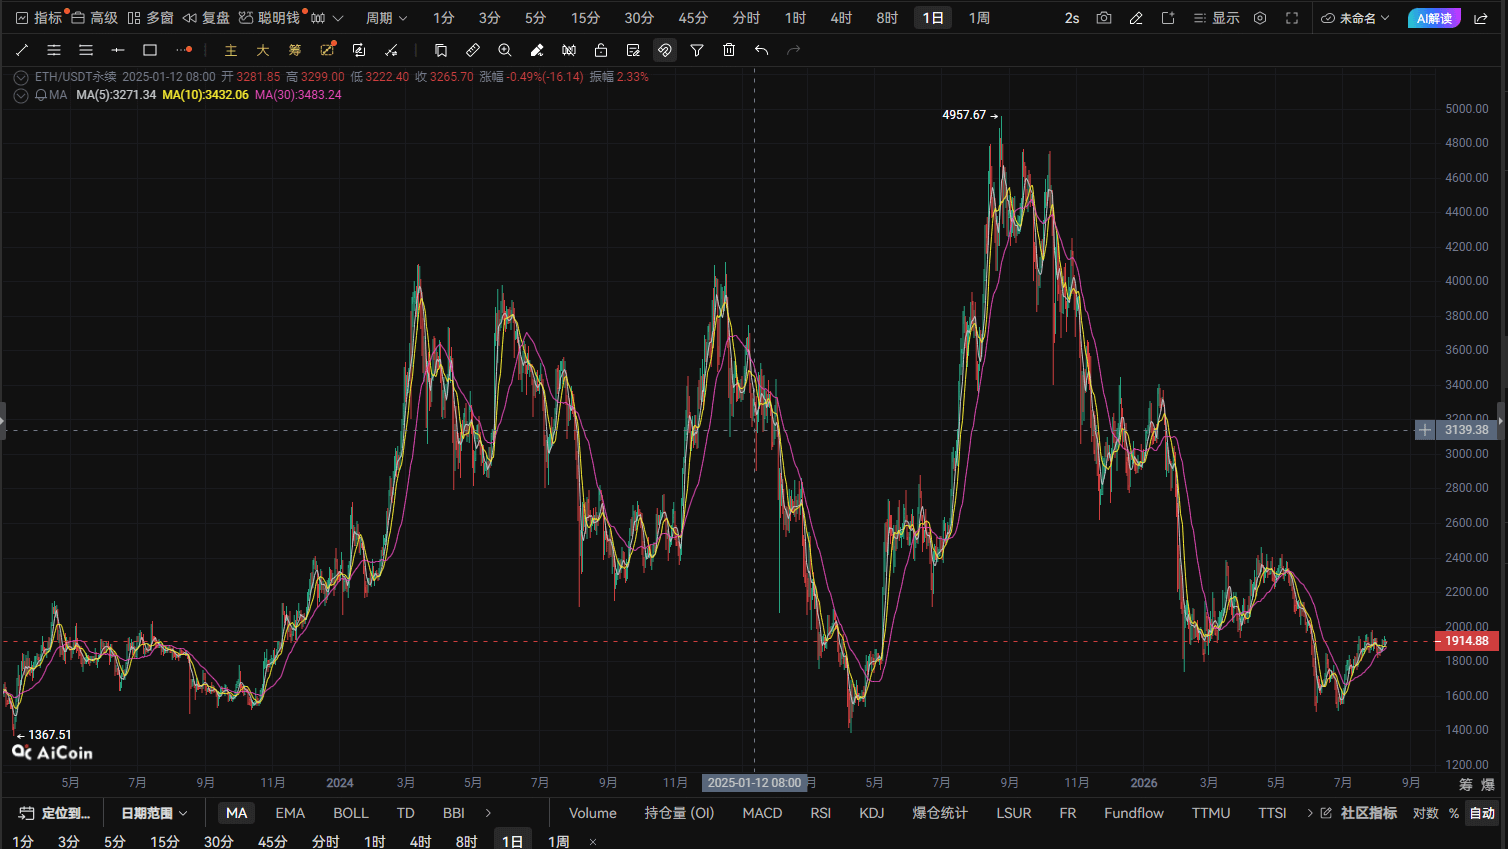Select the rectangle drawing tool
This screenshot has height=849, width=1508.
150,50
